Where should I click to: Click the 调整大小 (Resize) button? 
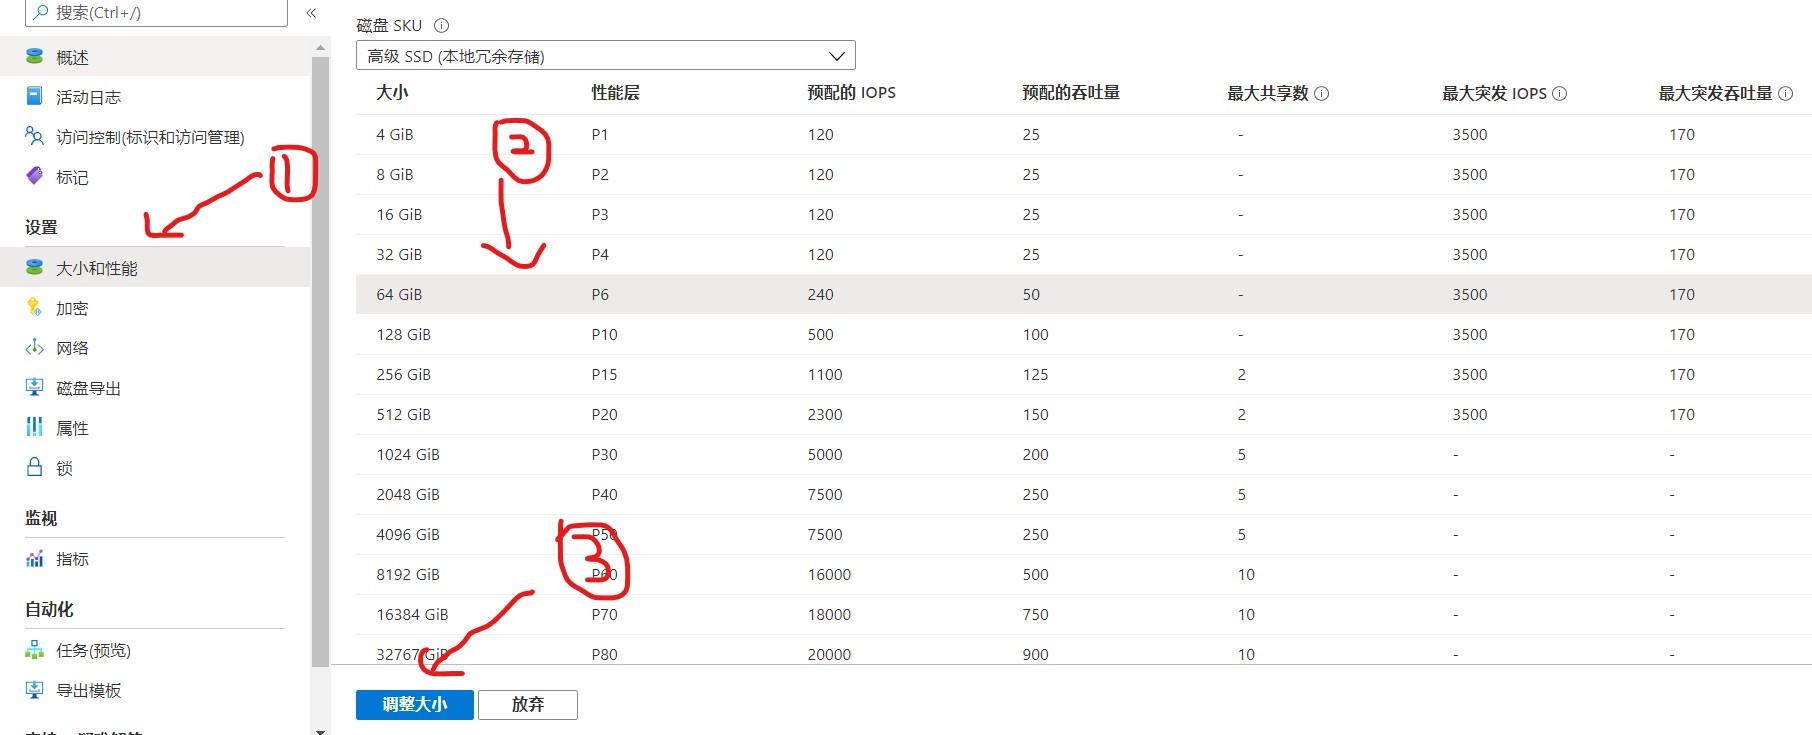[414, 704]
